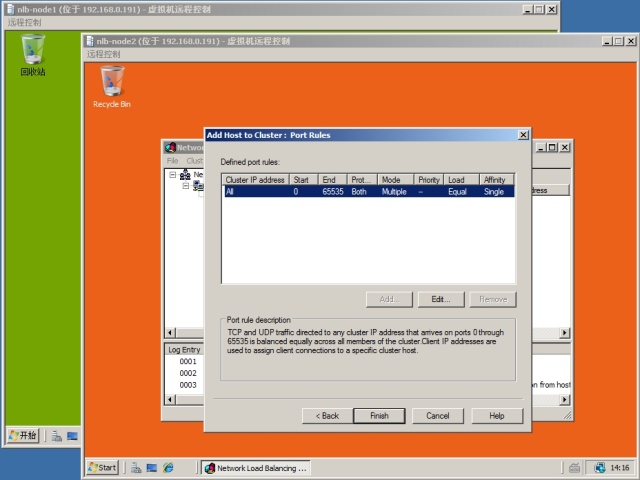The height and width of the screenshot is (480, 640).
Task: Go back with the Back button
Action: (327, 415)
